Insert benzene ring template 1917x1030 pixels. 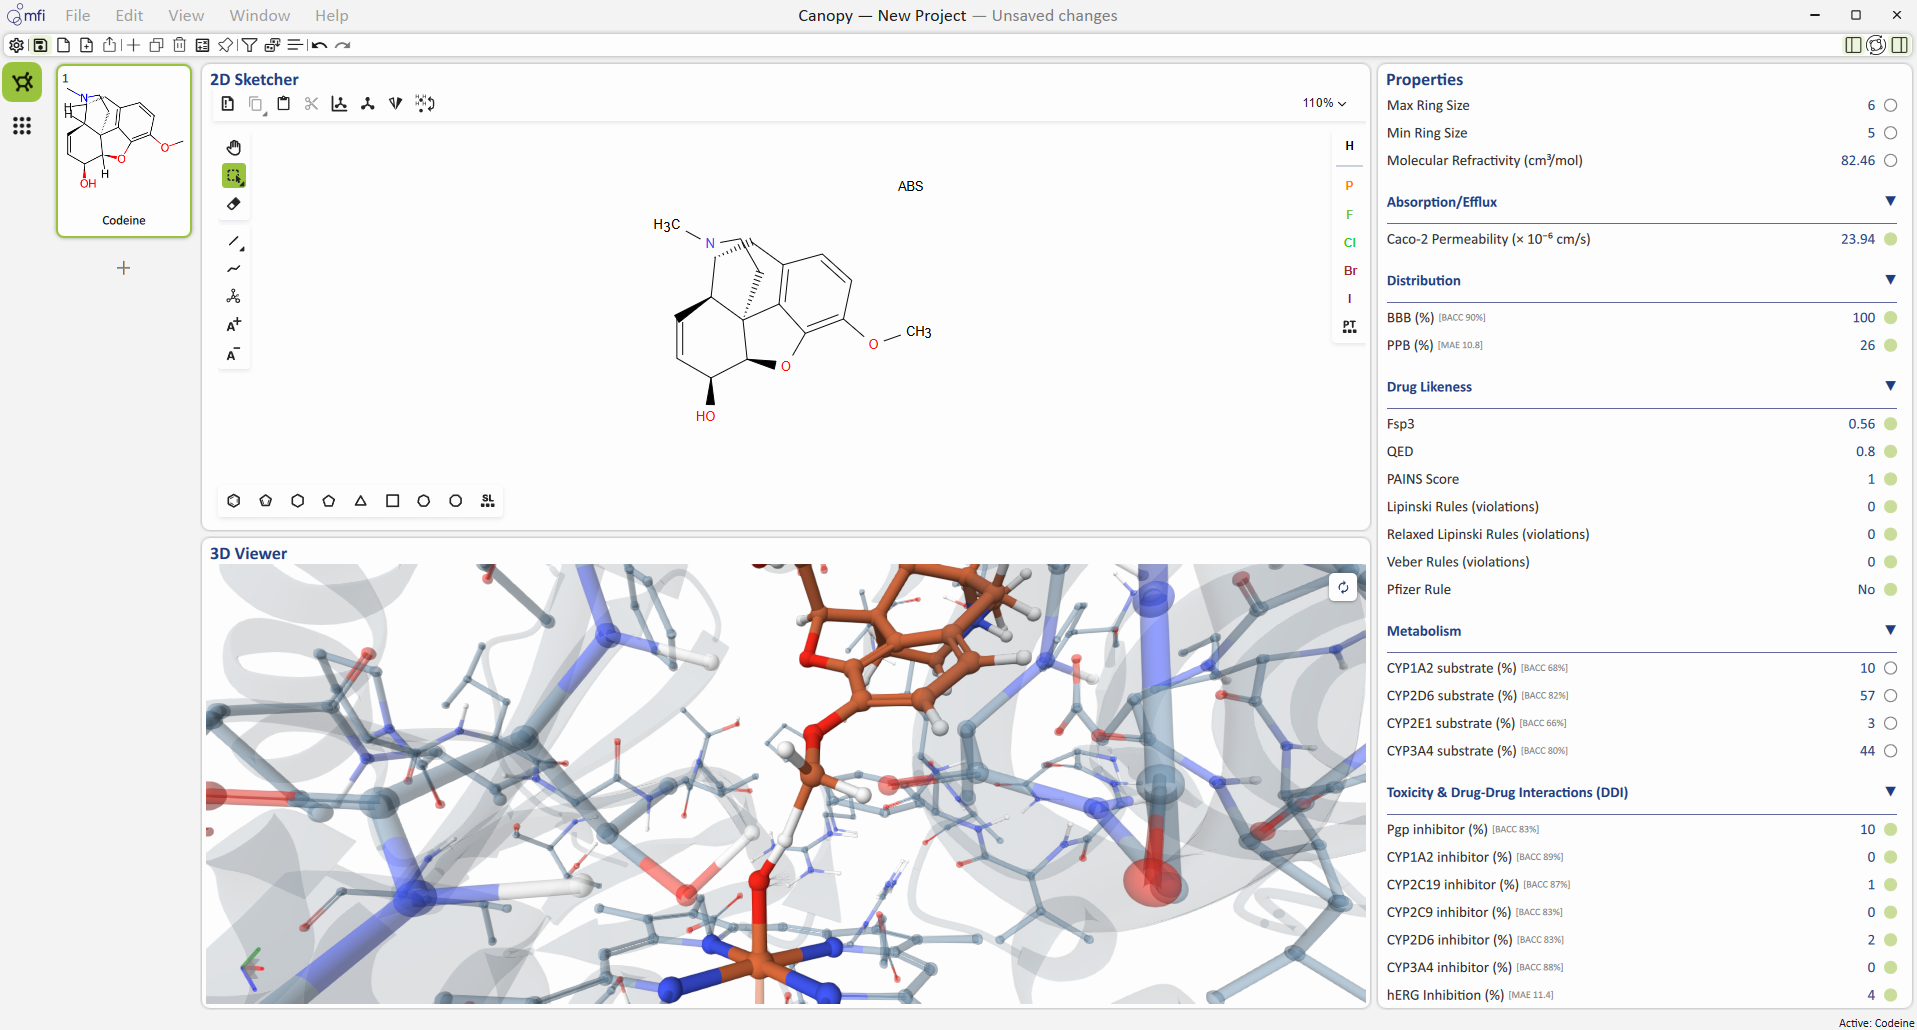pos(234,501)
